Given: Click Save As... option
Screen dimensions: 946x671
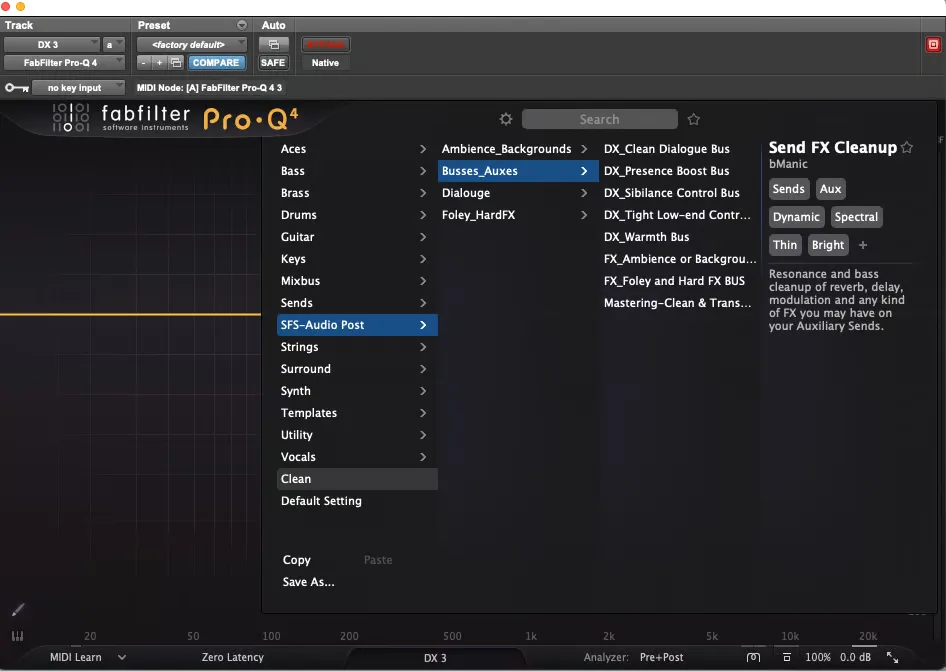Looking at the screenshot, I should 308,582.
